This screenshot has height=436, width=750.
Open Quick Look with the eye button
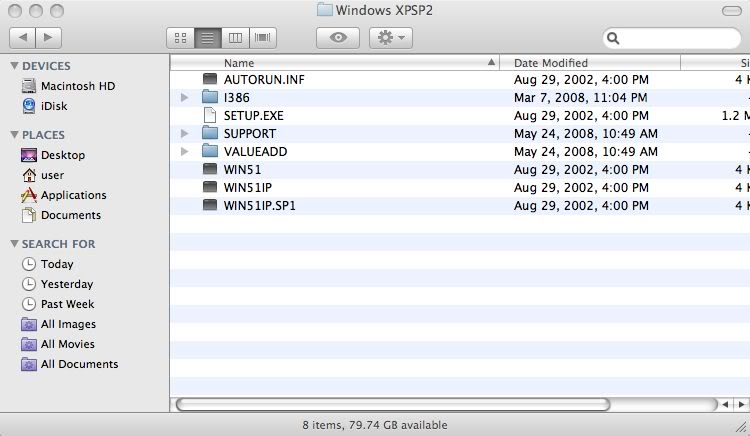click(338, 38)
